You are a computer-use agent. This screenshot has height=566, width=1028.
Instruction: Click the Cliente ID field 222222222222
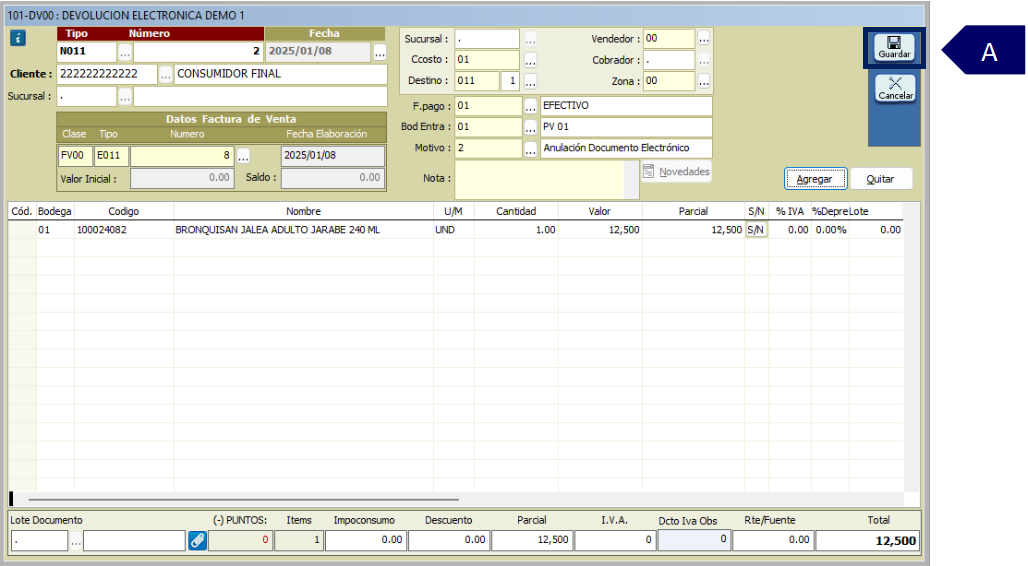pos(107,74)
